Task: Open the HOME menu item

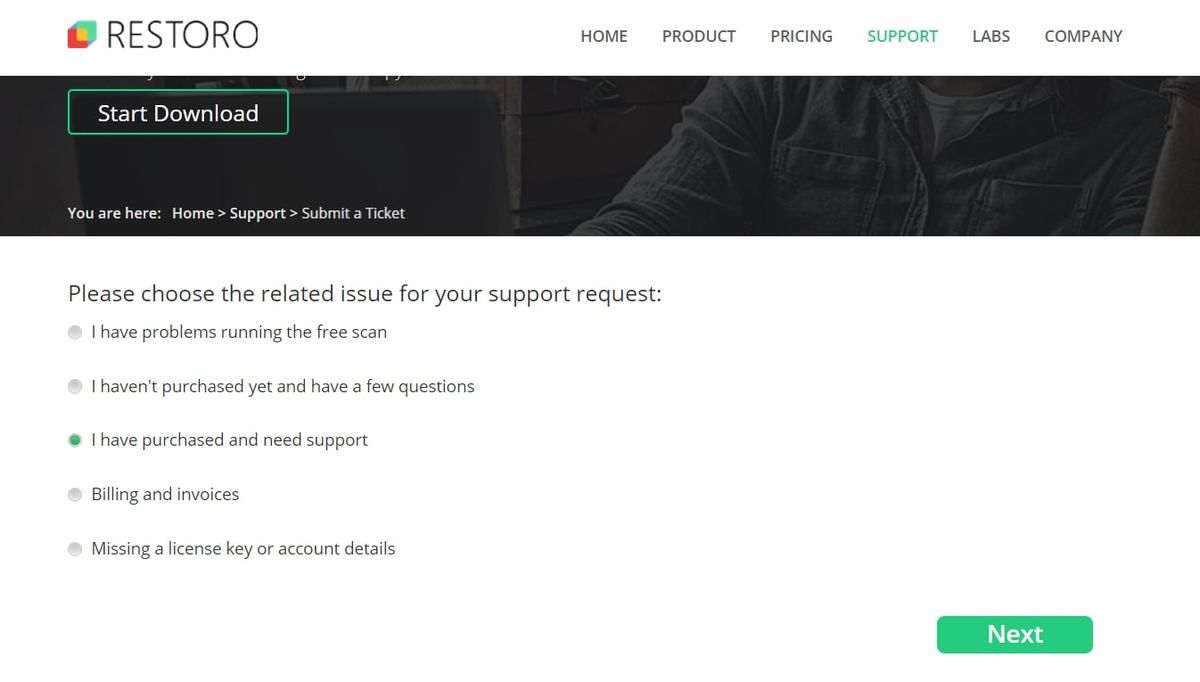Action: tap(604, 36)
